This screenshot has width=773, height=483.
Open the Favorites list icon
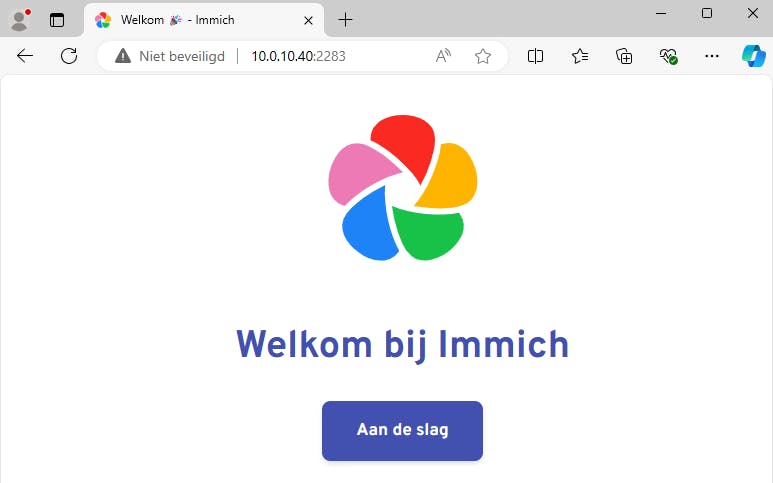(580, 56)
